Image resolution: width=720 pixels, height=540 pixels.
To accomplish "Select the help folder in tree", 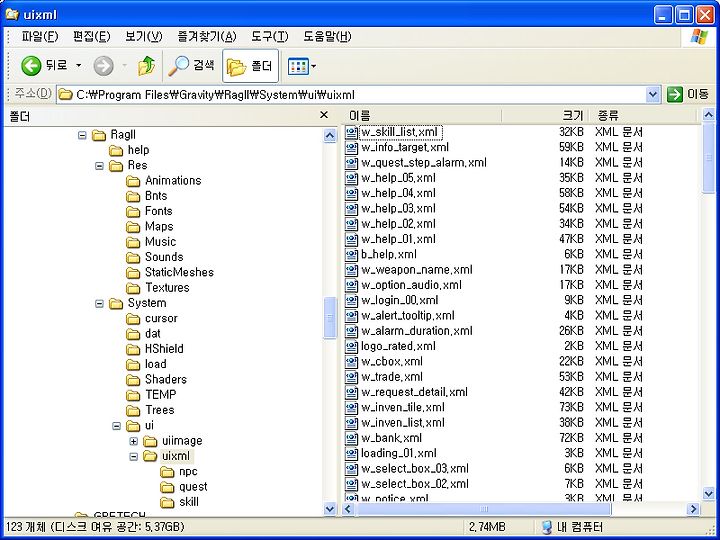I will 138,150.
